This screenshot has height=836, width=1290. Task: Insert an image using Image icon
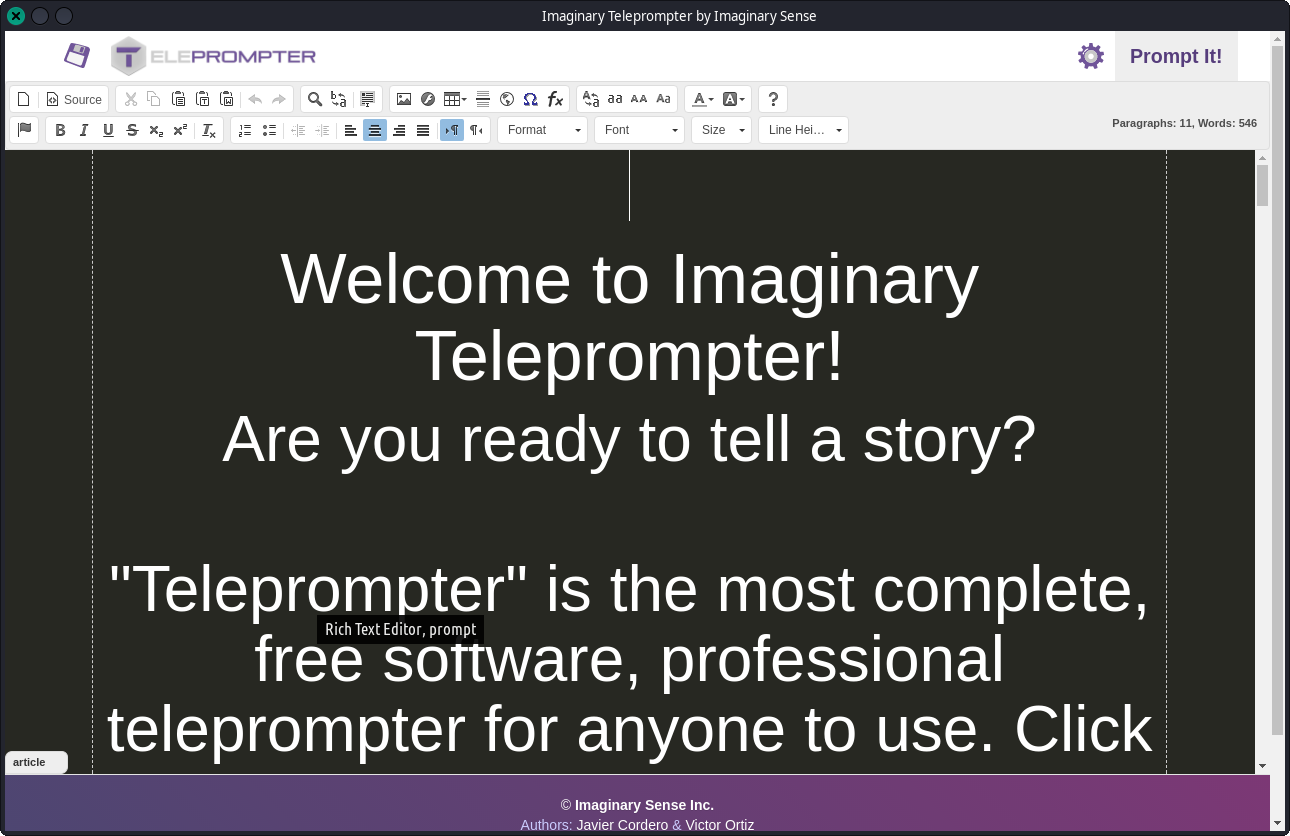coord(404,99)
